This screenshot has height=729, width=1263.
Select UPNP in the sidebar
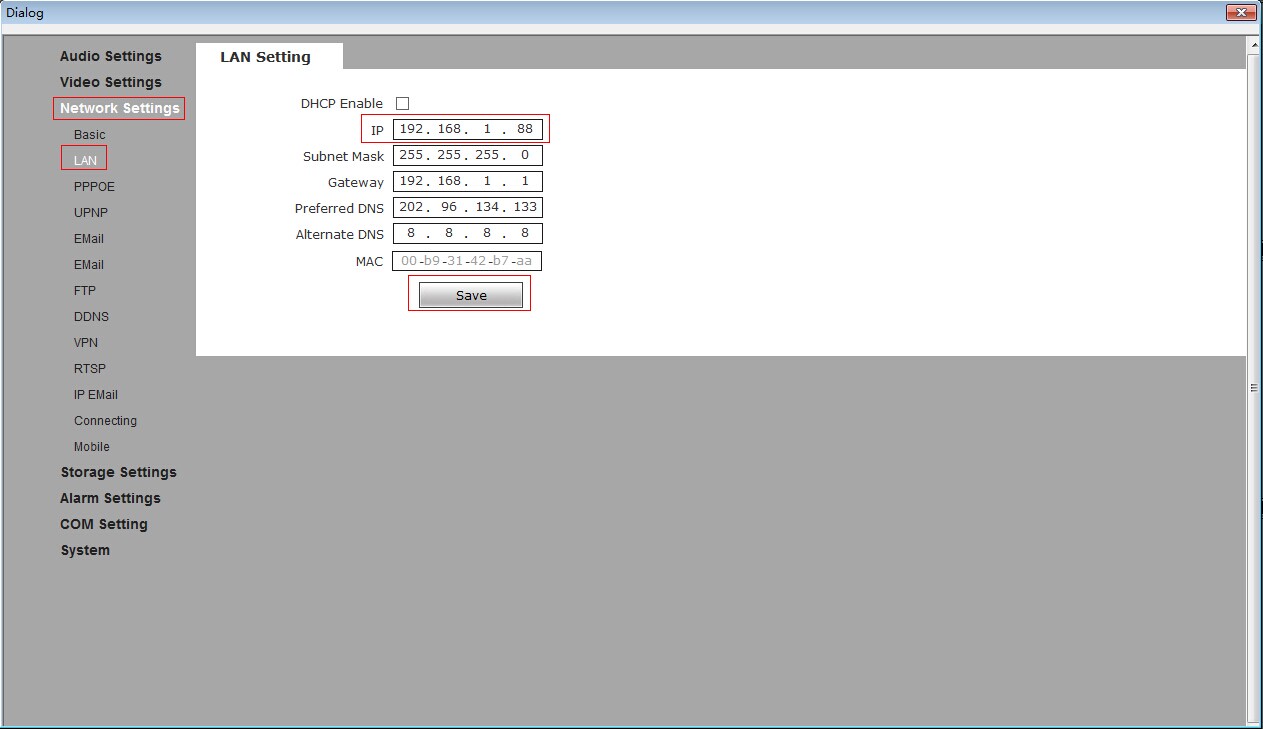(90, 212)
